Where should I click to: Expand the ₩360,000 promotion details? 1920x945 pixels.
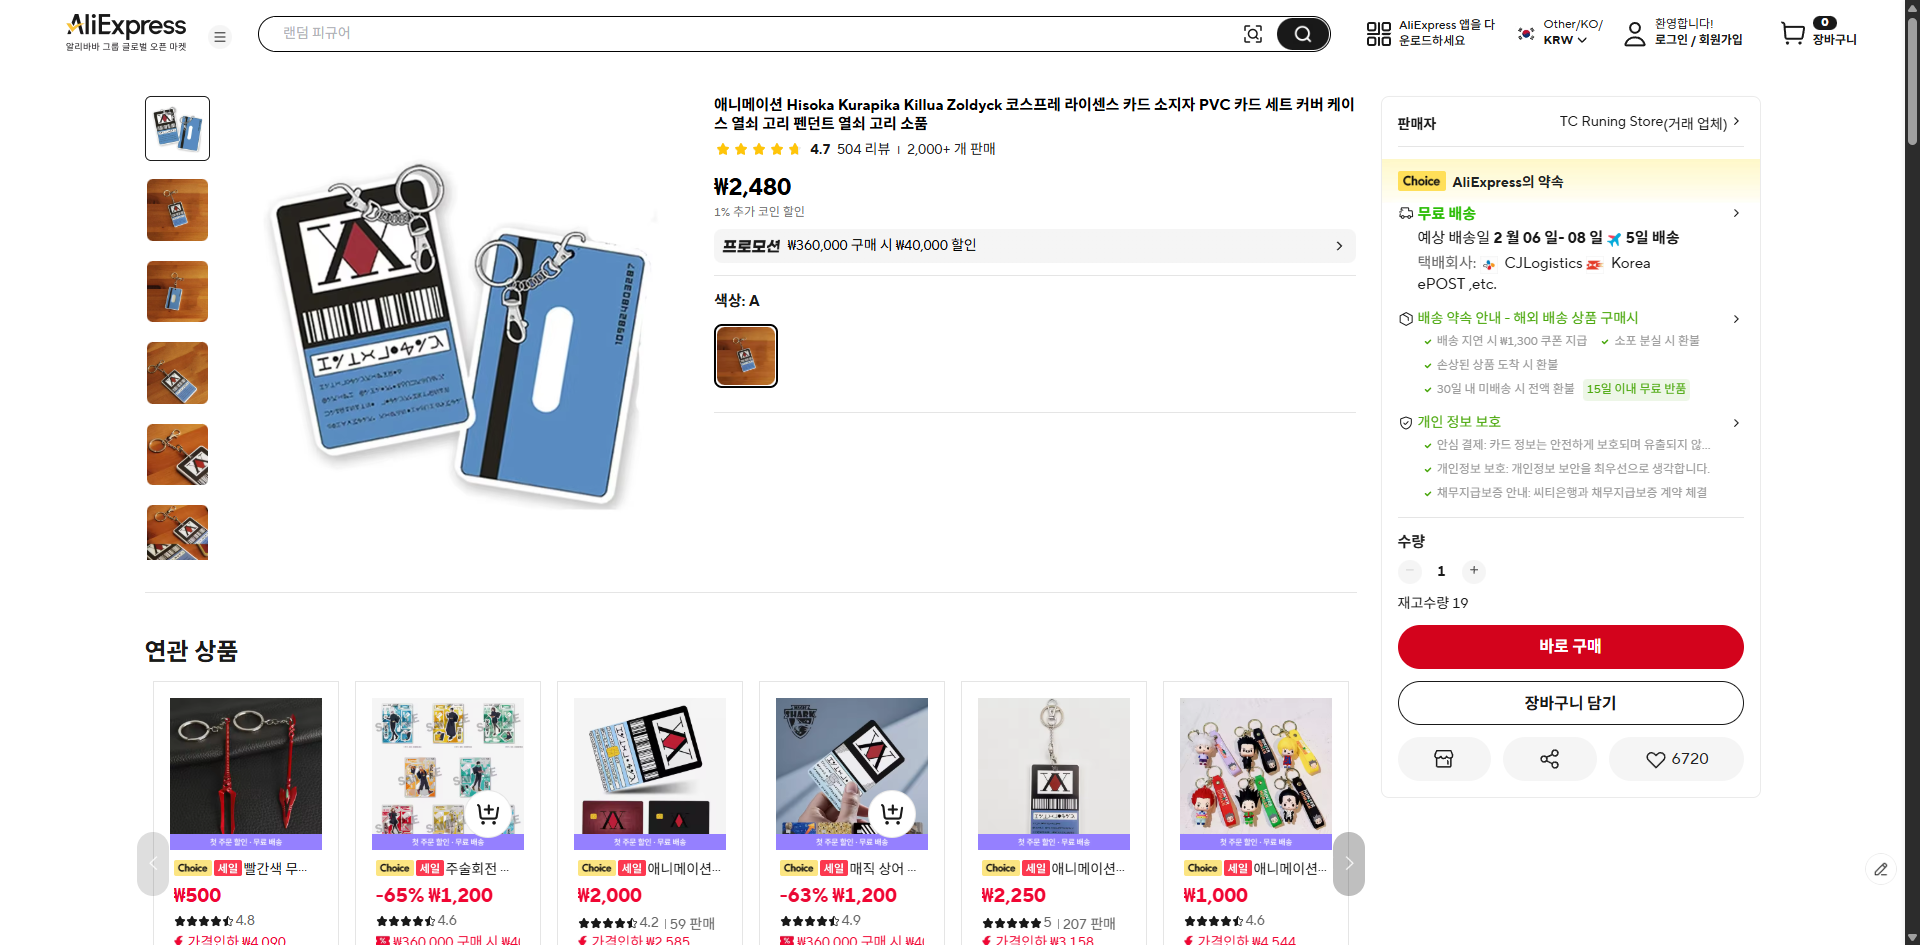[1339, 246]
